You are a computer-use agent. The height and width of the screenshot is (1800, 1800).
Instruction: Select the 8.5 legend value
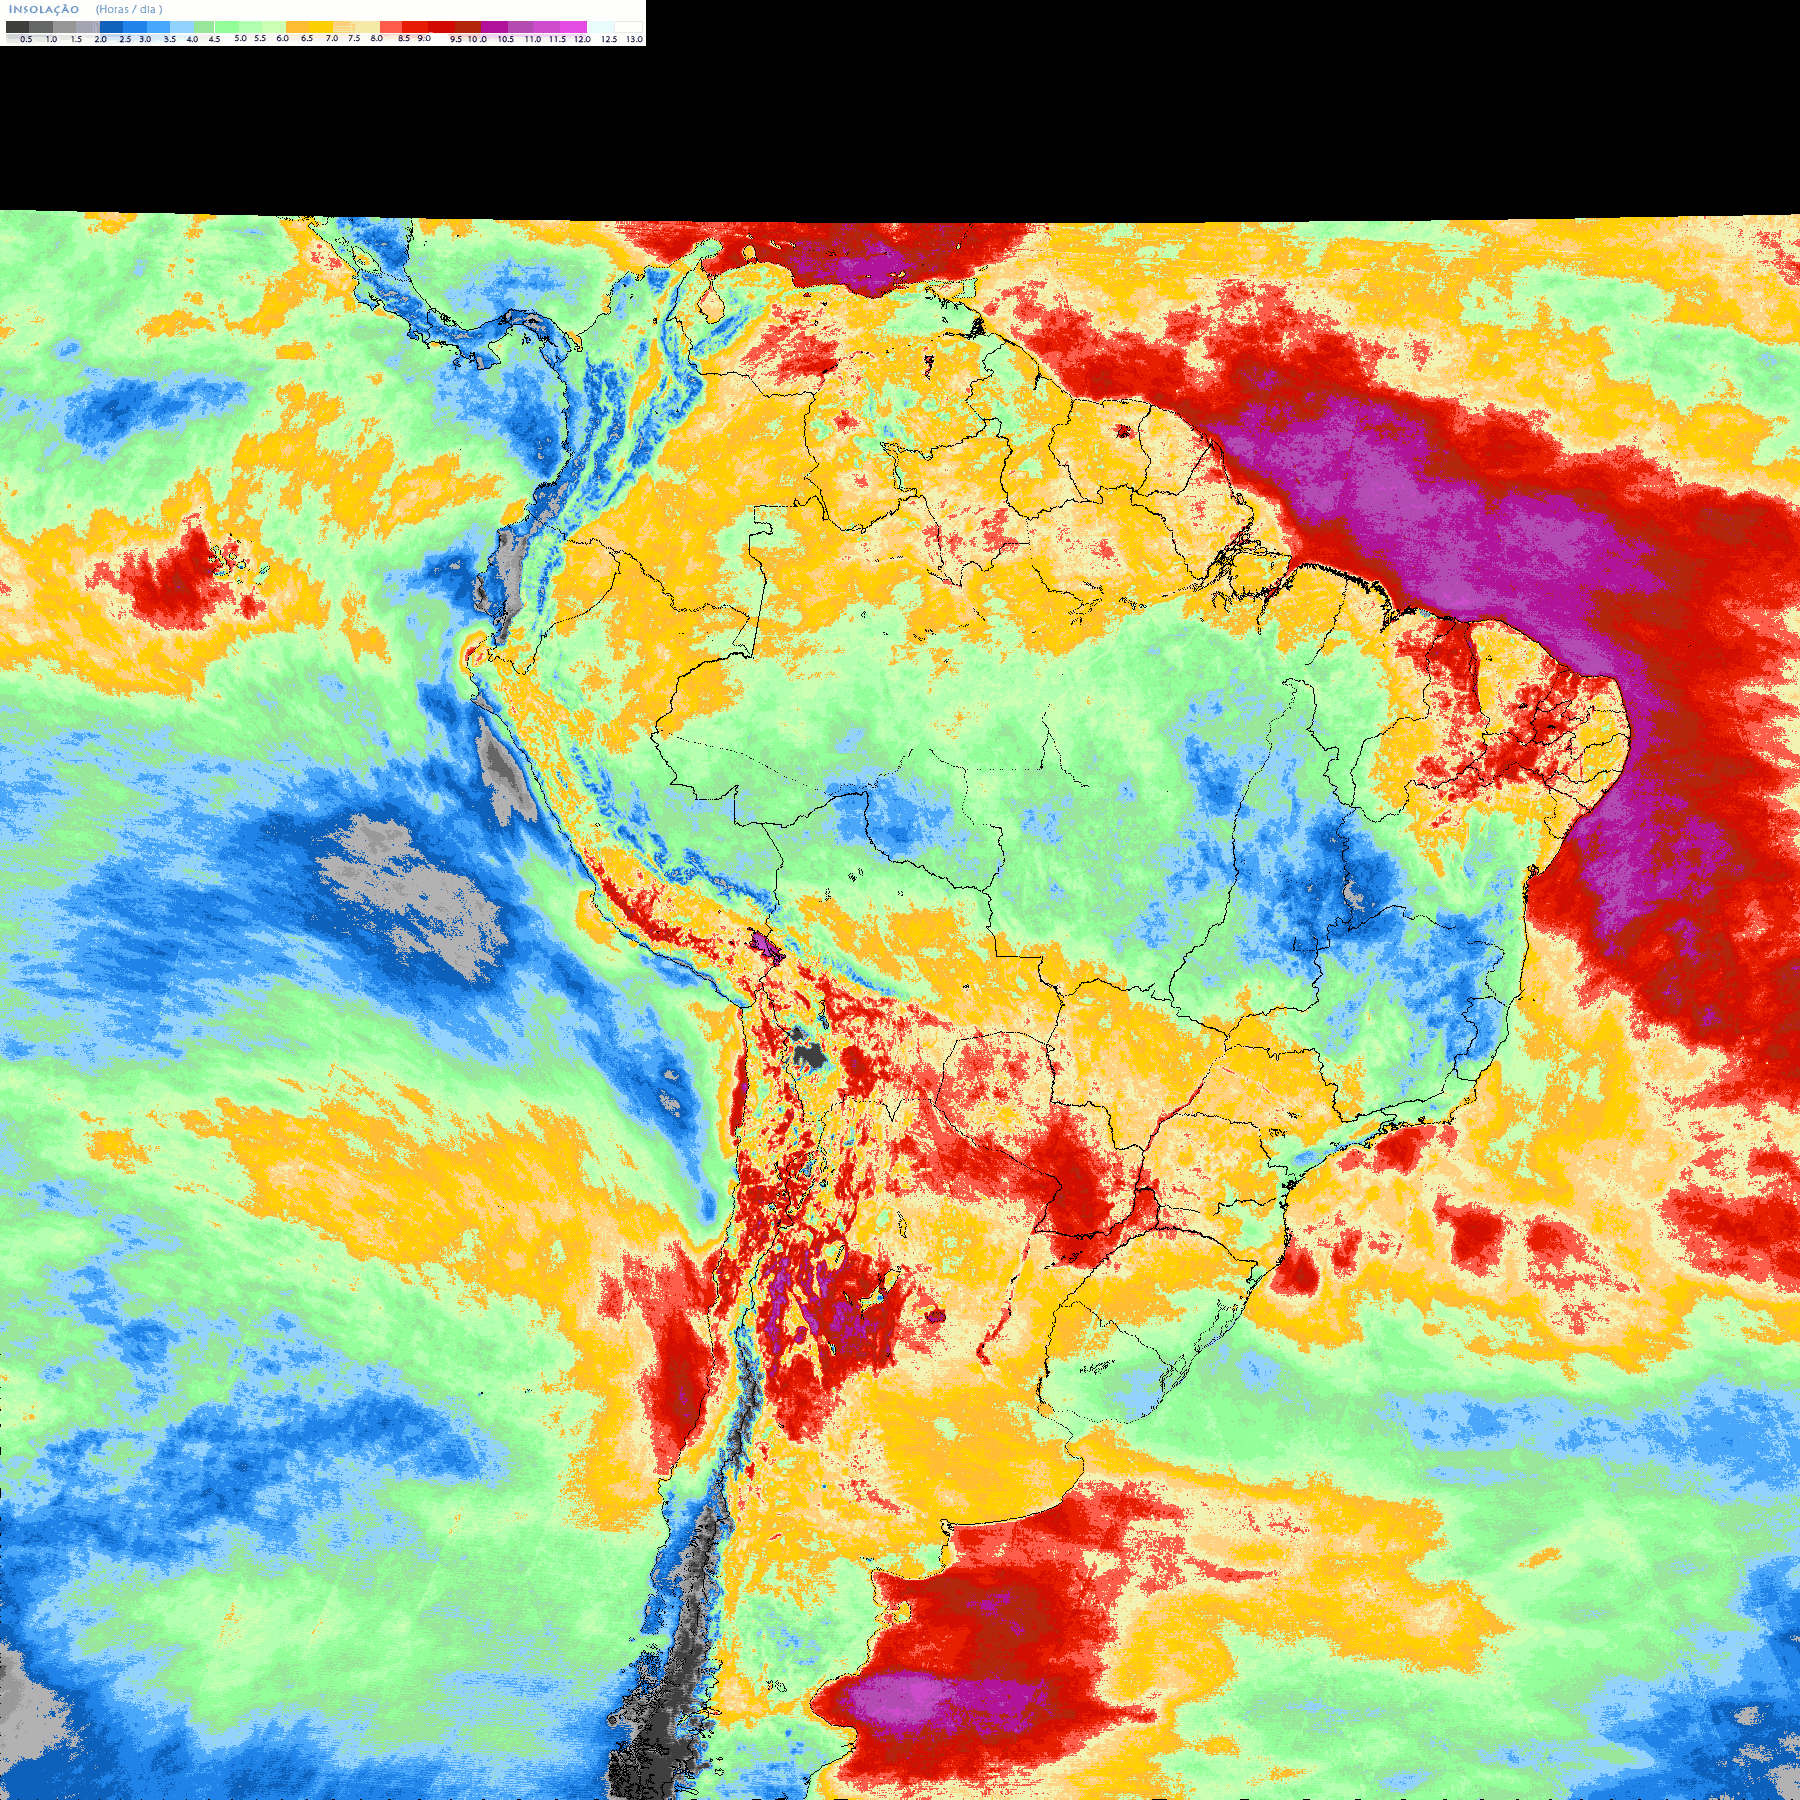pyautogui.click(x=404, y=38)
